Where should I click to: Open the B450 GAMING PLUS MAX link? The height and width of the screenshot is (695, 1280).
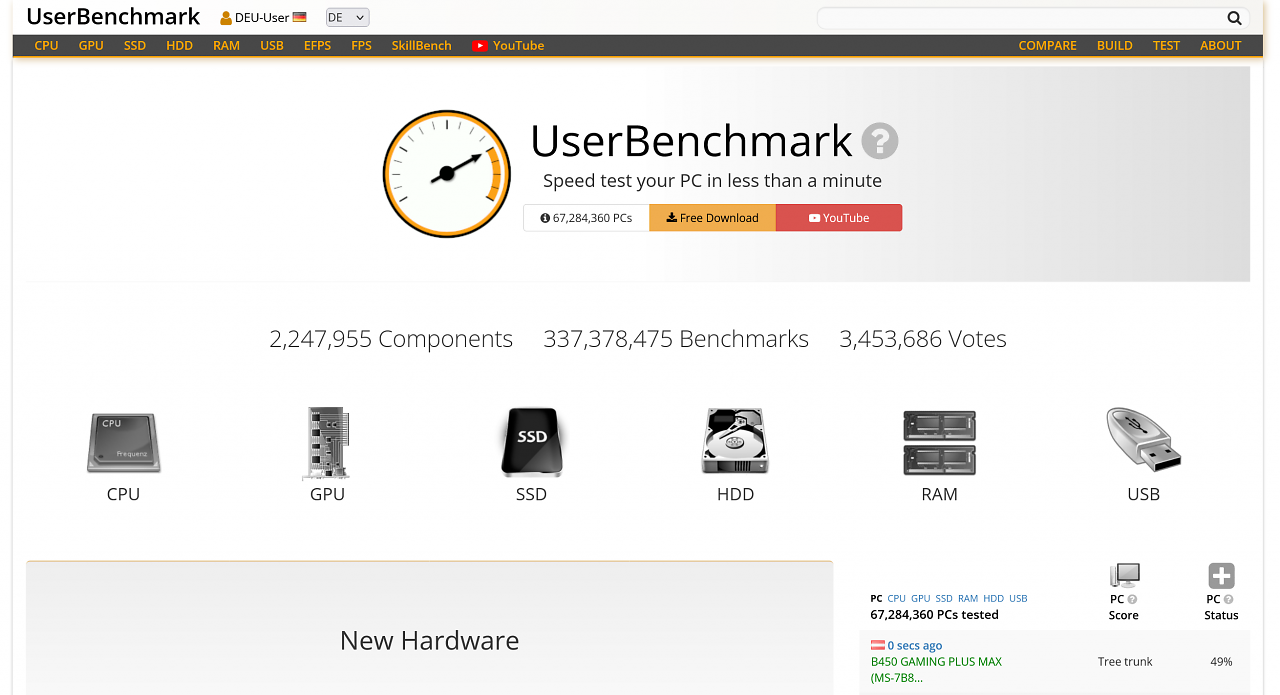[936, 670]
